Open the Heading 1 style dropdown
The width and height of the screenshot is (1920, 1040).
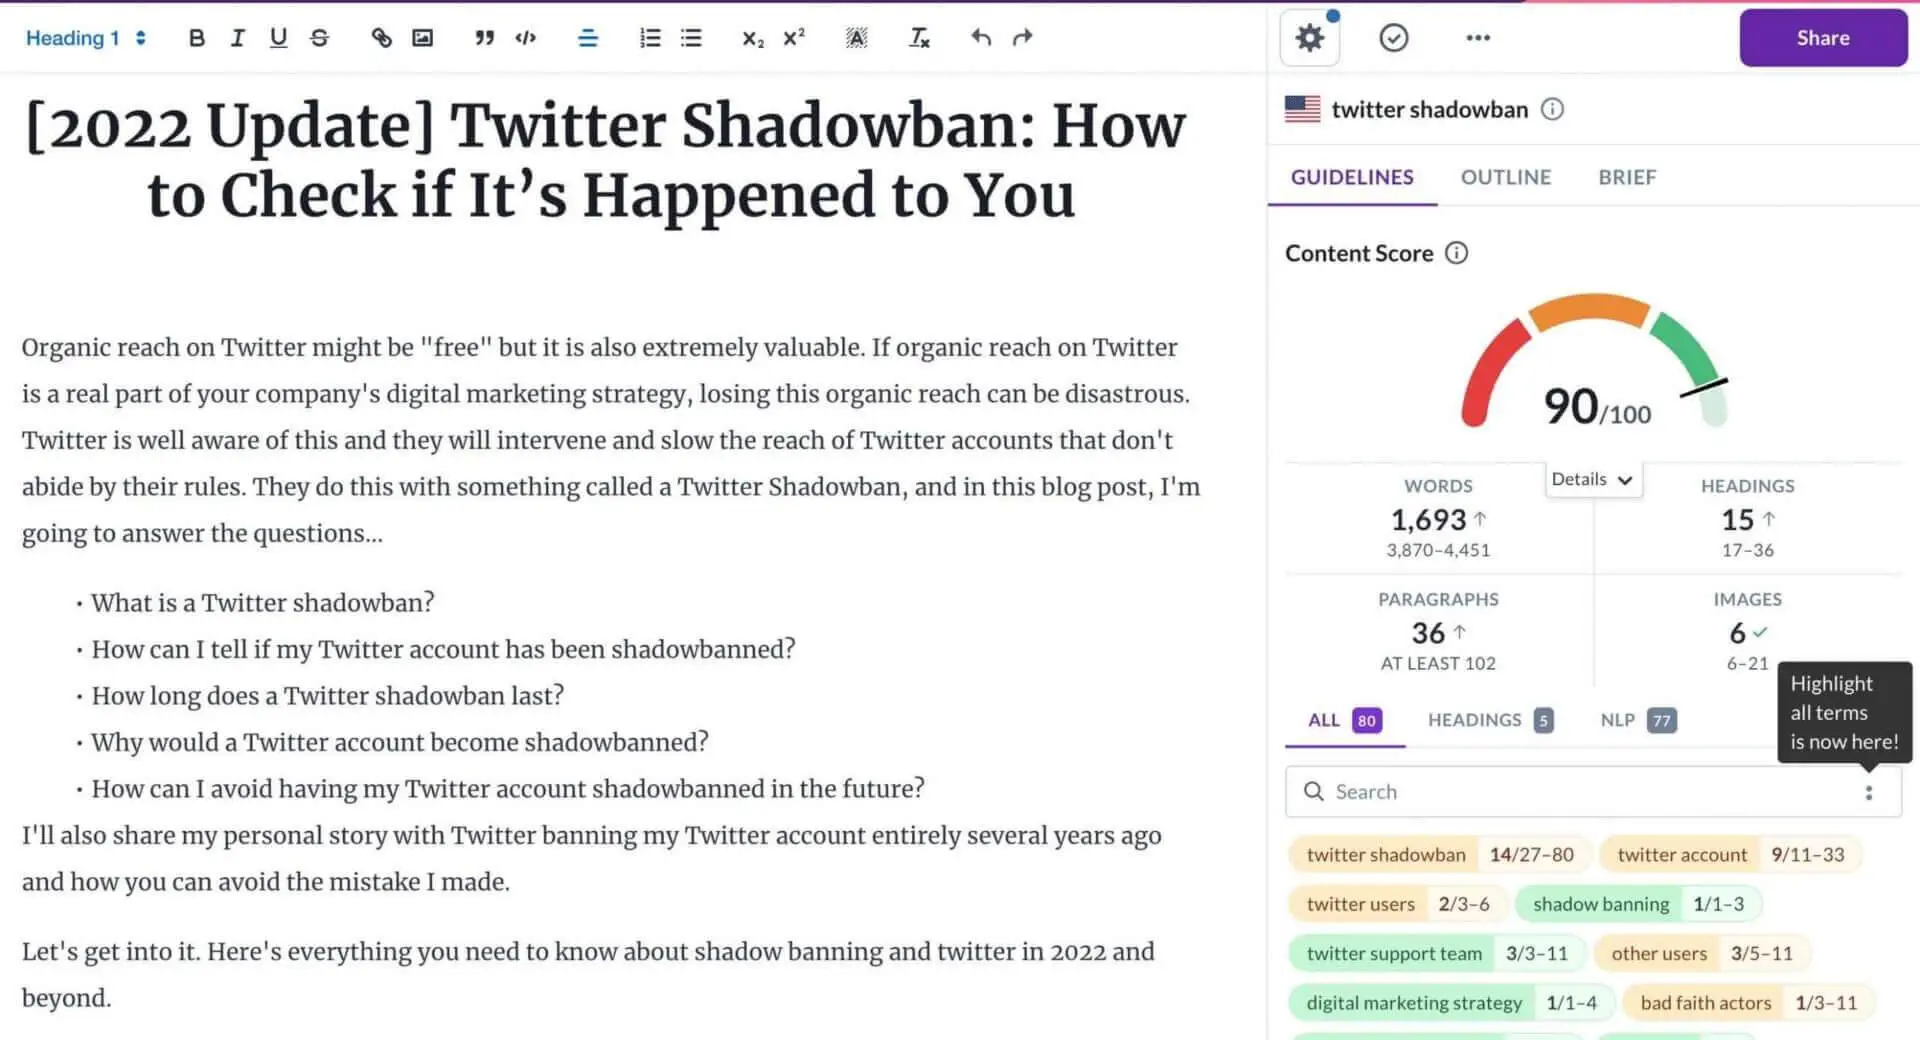click(86, 38)
